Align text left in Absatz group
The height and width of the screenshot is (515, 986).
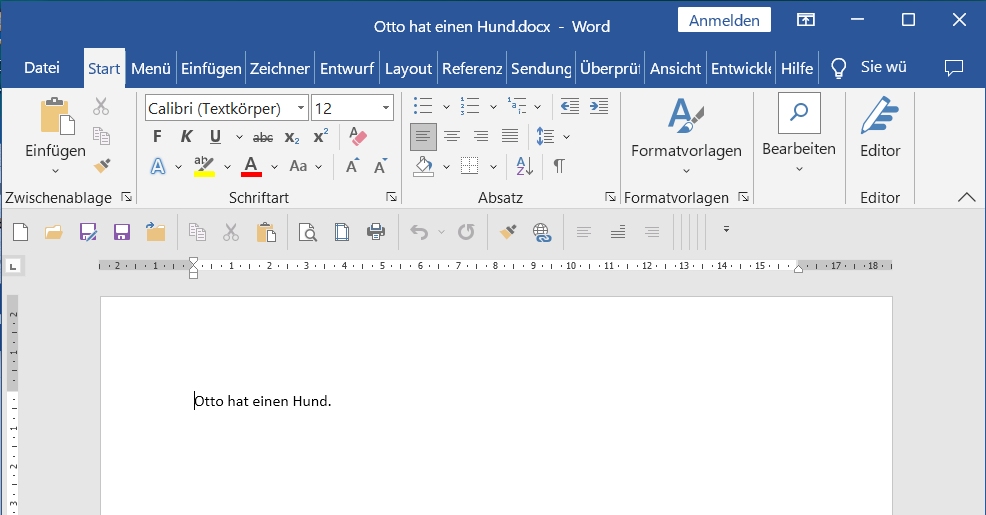pyautogui.click(x=423, y=136)
